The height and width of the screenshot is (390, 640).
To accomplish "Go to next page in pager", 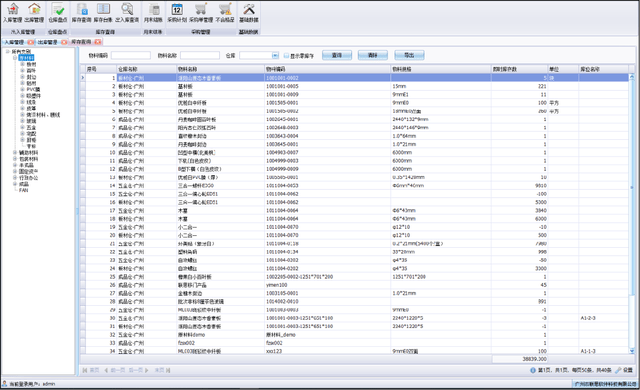I will (x=139, y=370).
